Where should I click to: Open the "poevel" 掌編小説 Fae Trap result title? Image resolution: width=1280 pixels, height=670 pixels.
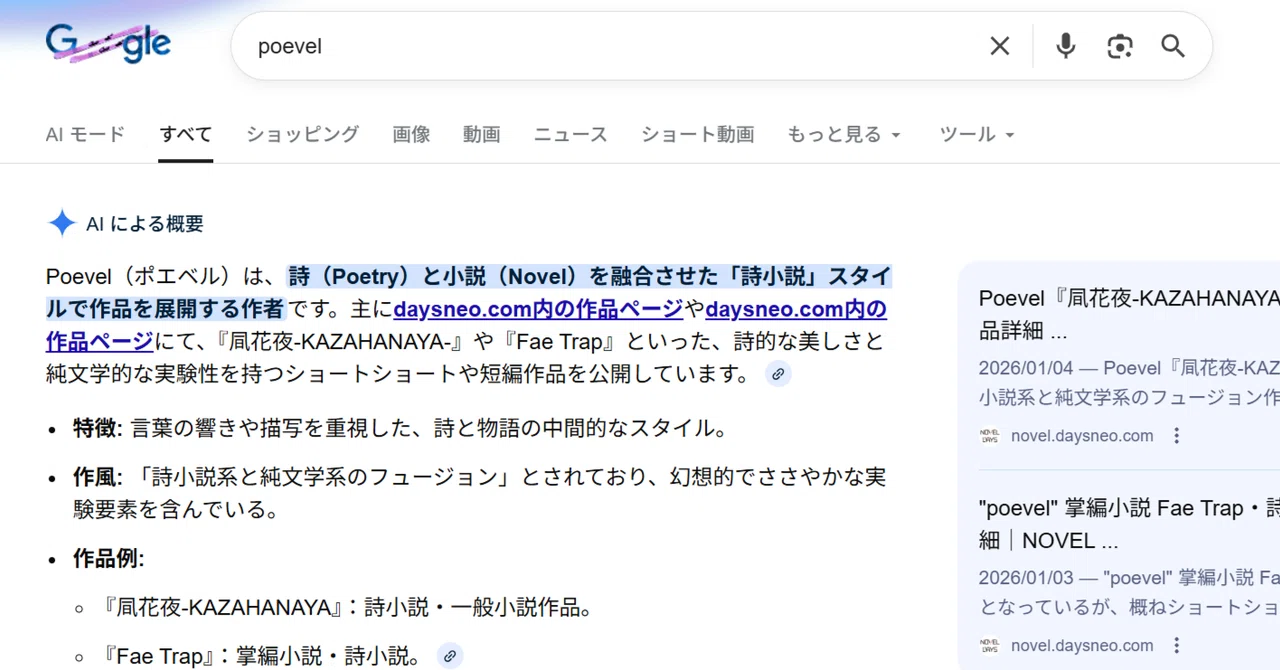pyautogui.click(x=1129, y=524)
